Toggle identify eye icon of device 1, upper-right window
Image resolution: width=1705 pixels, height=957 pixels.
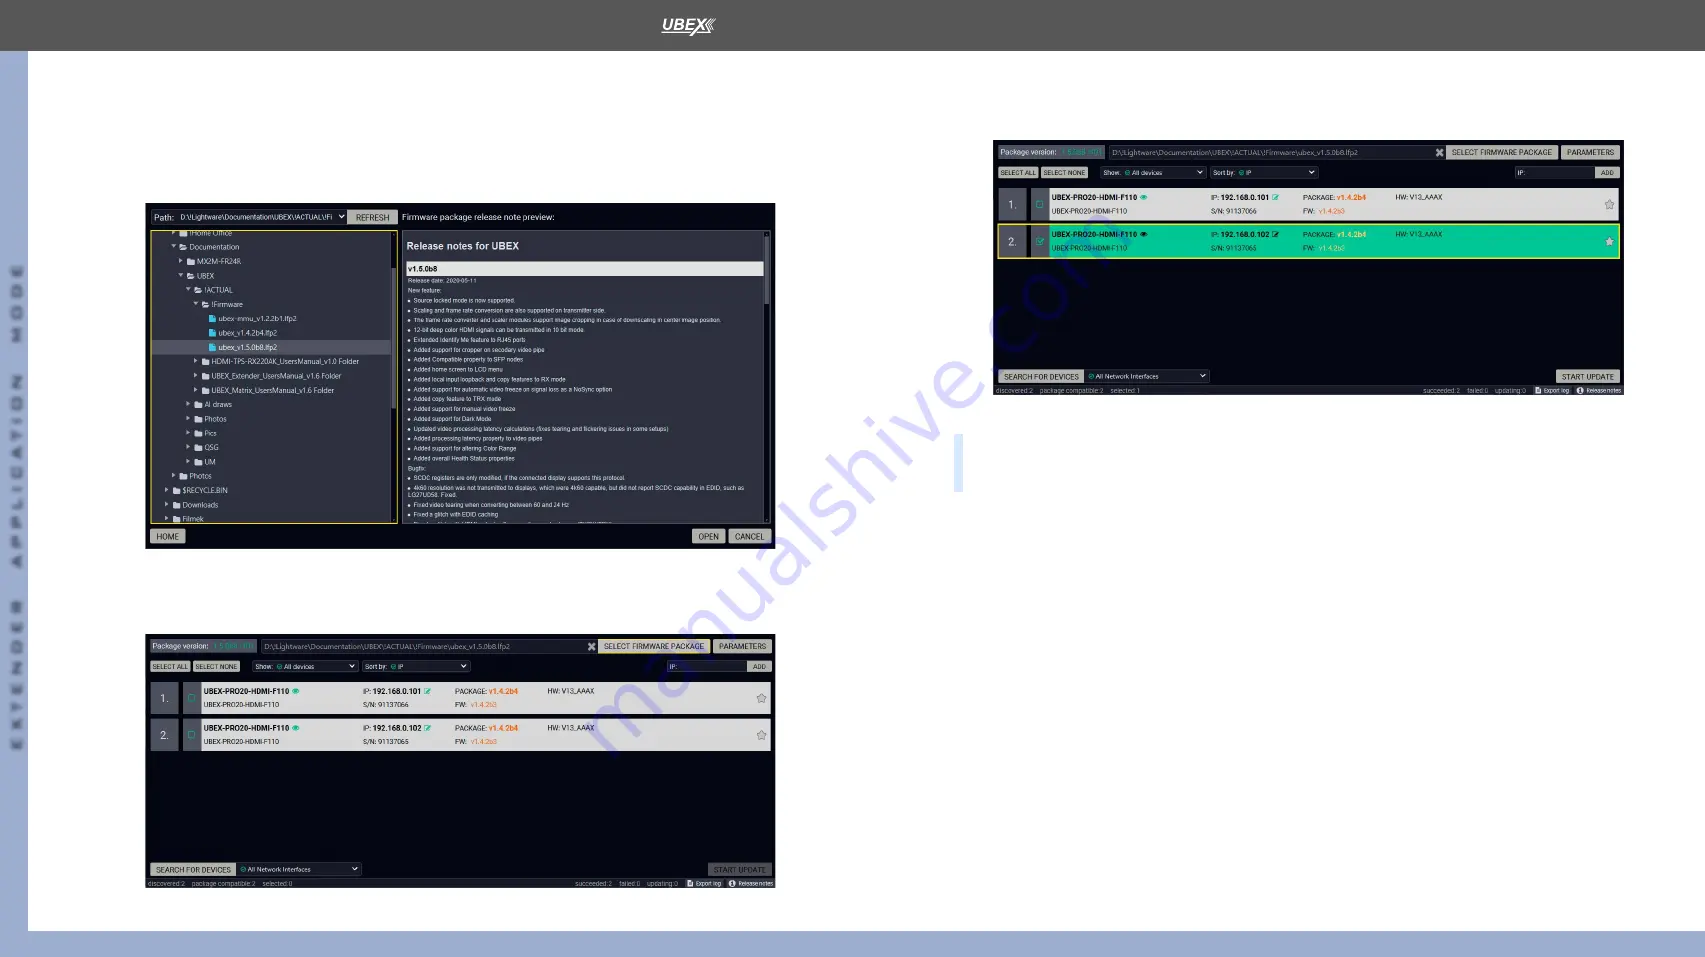(x=1143, y=197)
